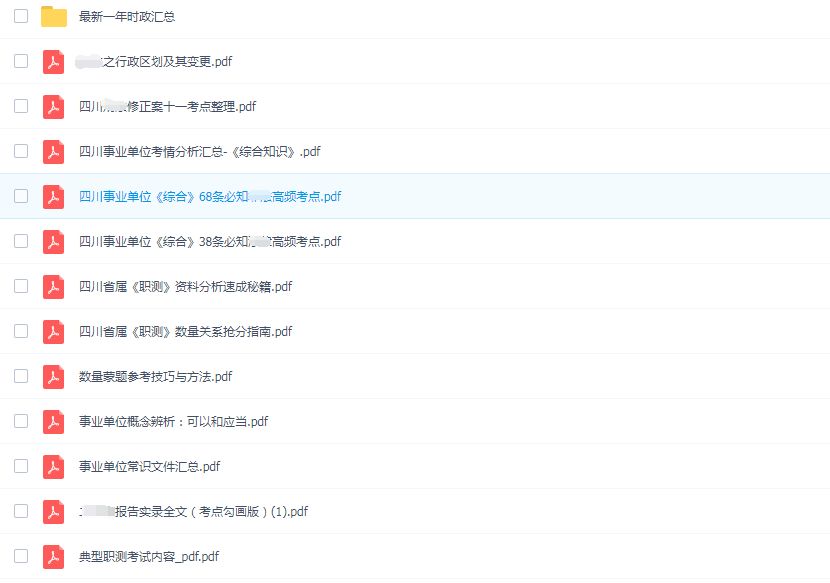Check box next to 可以和应当.pdf

(21, 421)
